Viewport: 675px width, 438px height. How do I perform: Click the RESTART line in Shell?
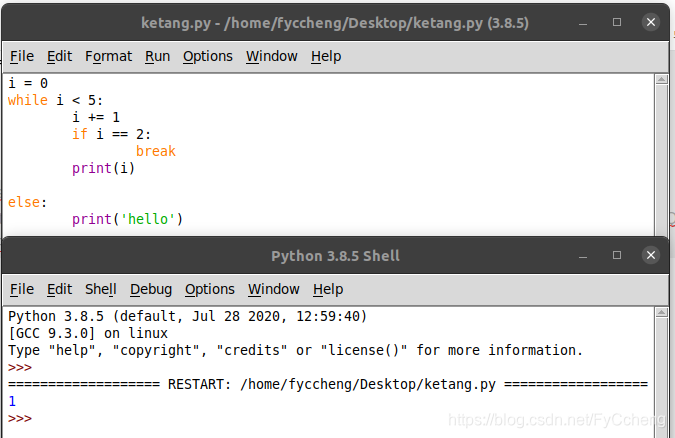[328, 384]
